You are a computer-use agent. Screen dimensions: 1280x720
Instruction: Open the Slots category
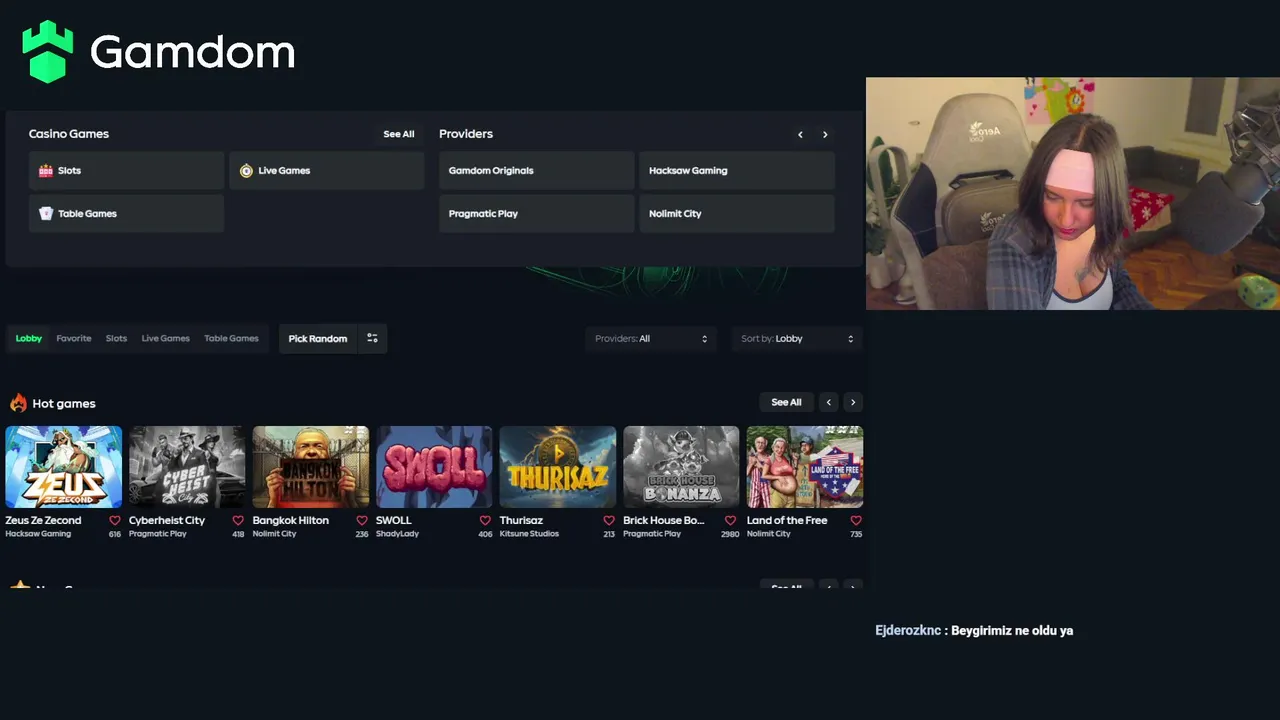[126, 171]
